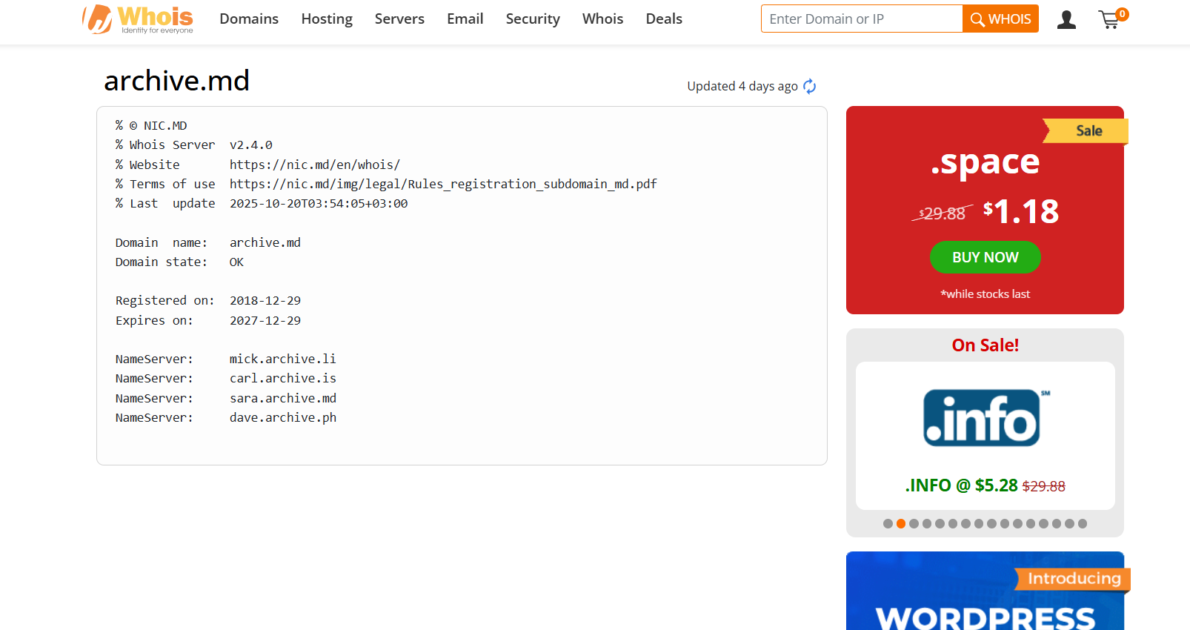Open the Deals menu
The image size is (1190, 630).
tap(664, 19)
